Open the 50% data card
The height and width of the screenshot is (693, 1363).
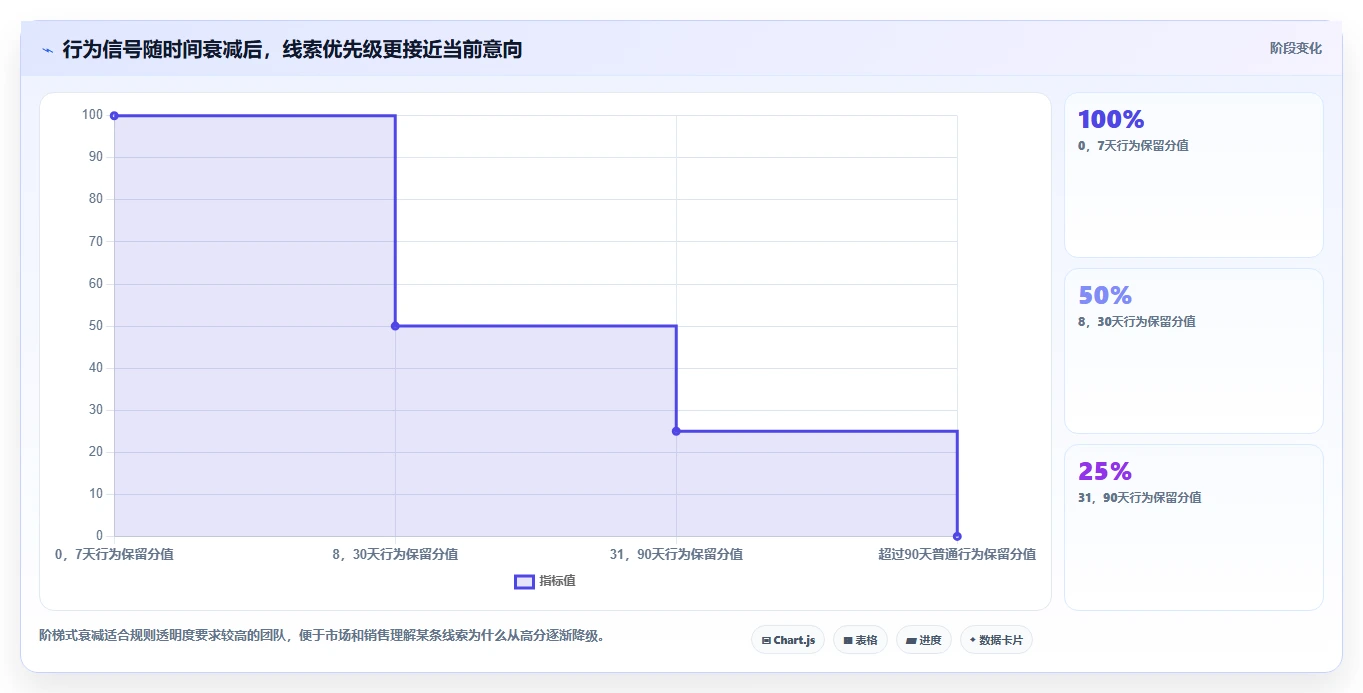pyautogui.click(x=1193, y=351)
